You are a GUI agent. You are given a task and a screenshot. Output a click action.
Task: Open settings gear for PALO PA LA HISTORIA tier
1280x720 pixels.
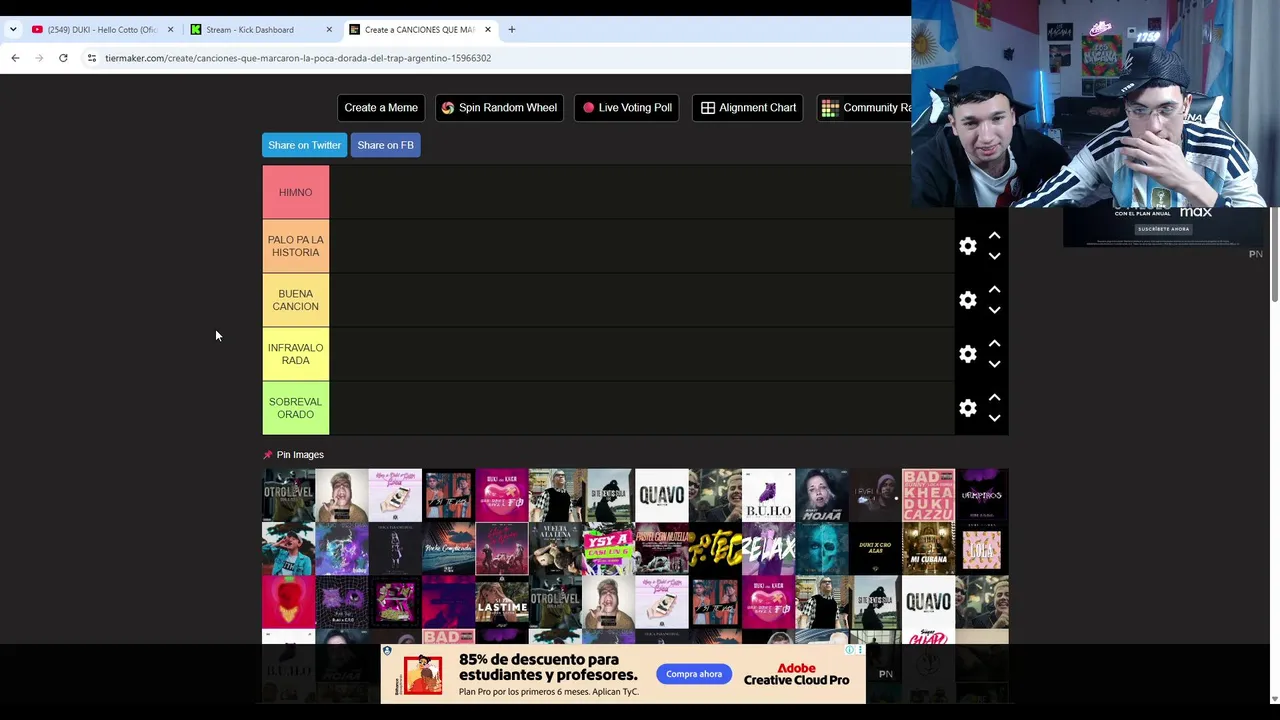click(x=967, y=246)
